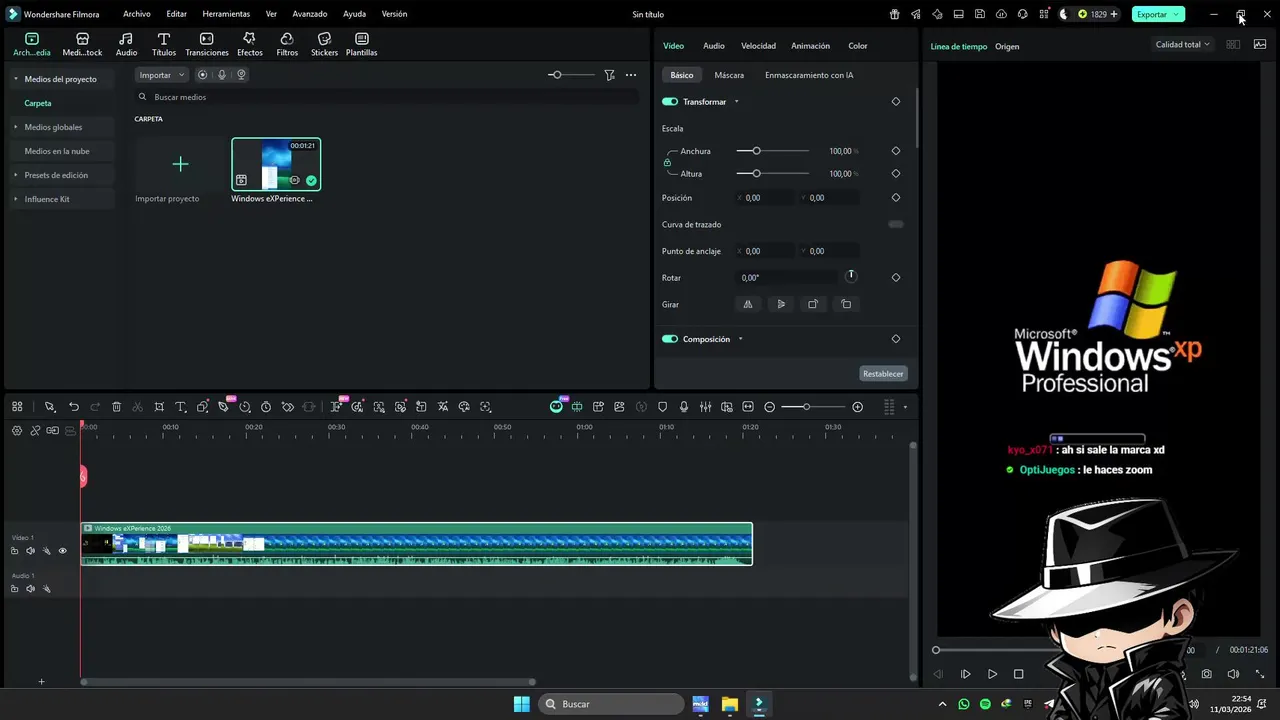Collapse the Transformar section arrow
1280x720 pixels.
(x=737, y=102)
